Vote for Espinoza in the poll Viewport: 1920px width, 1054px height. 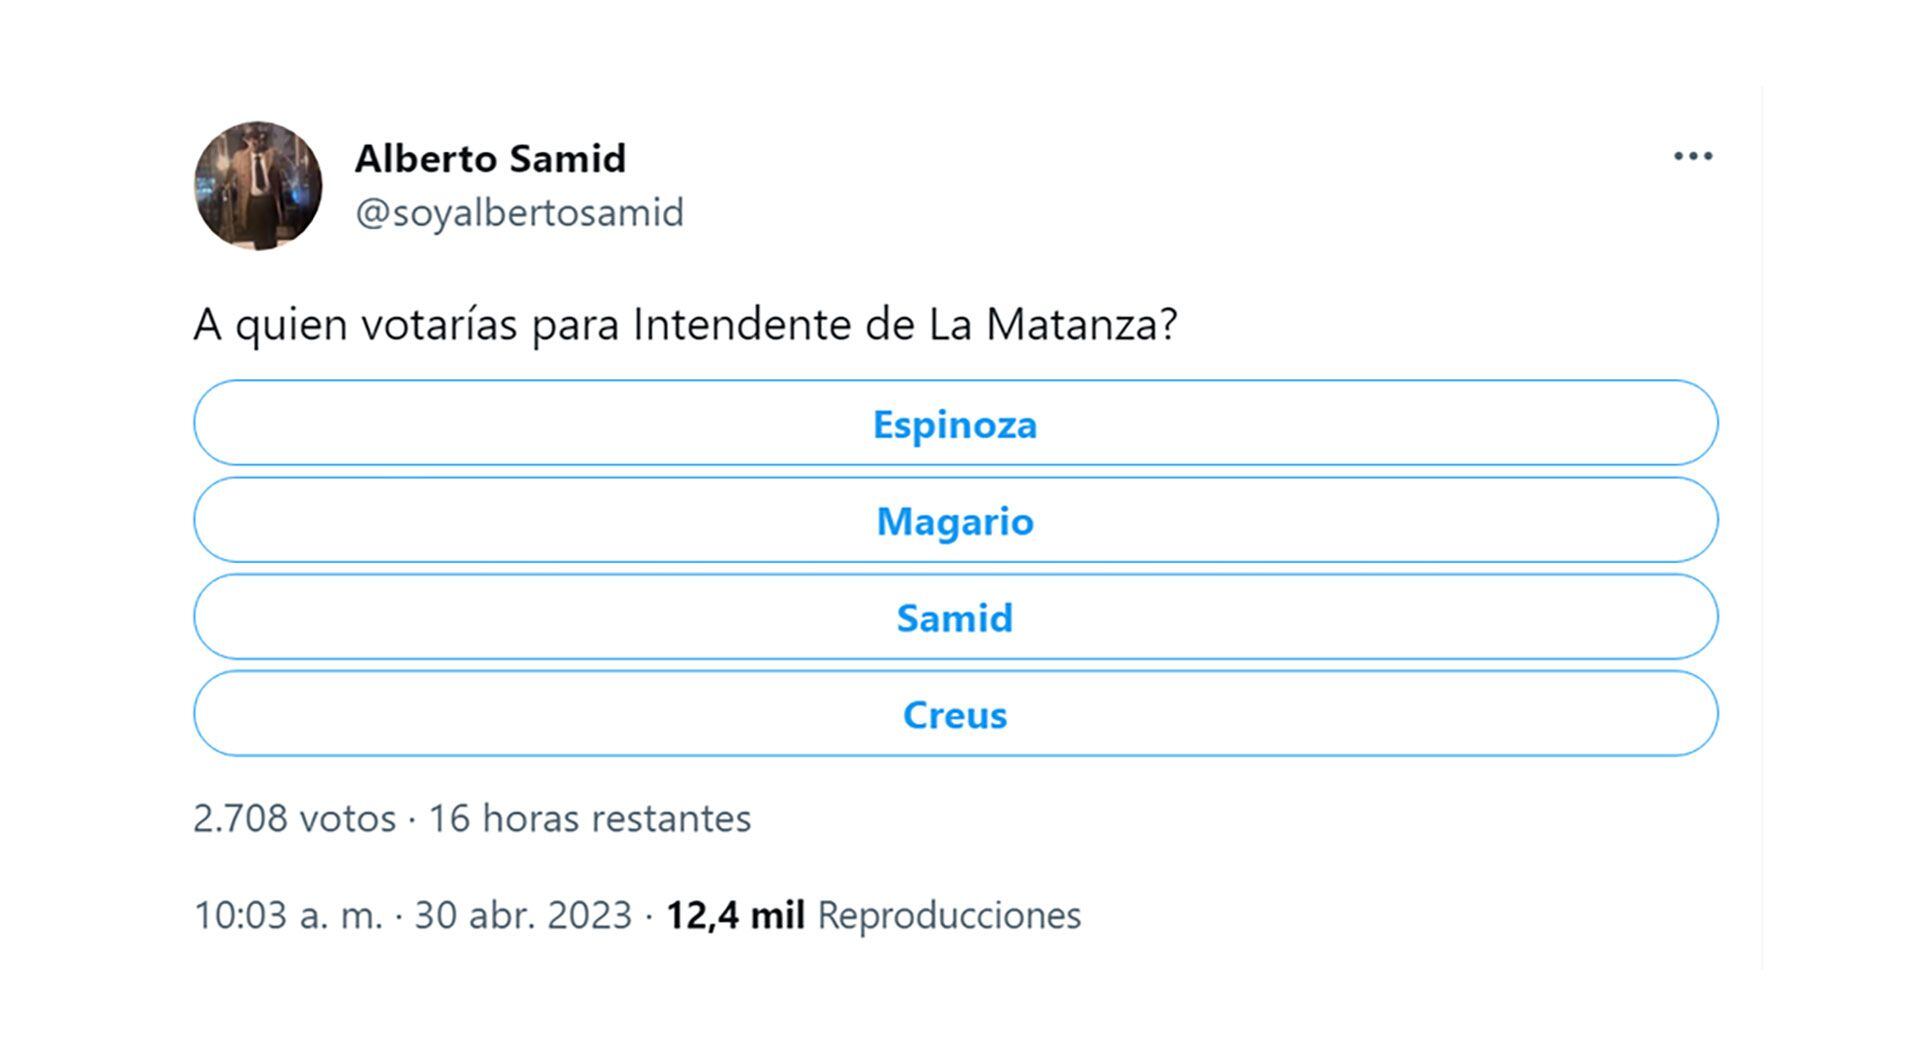(955, 424)
